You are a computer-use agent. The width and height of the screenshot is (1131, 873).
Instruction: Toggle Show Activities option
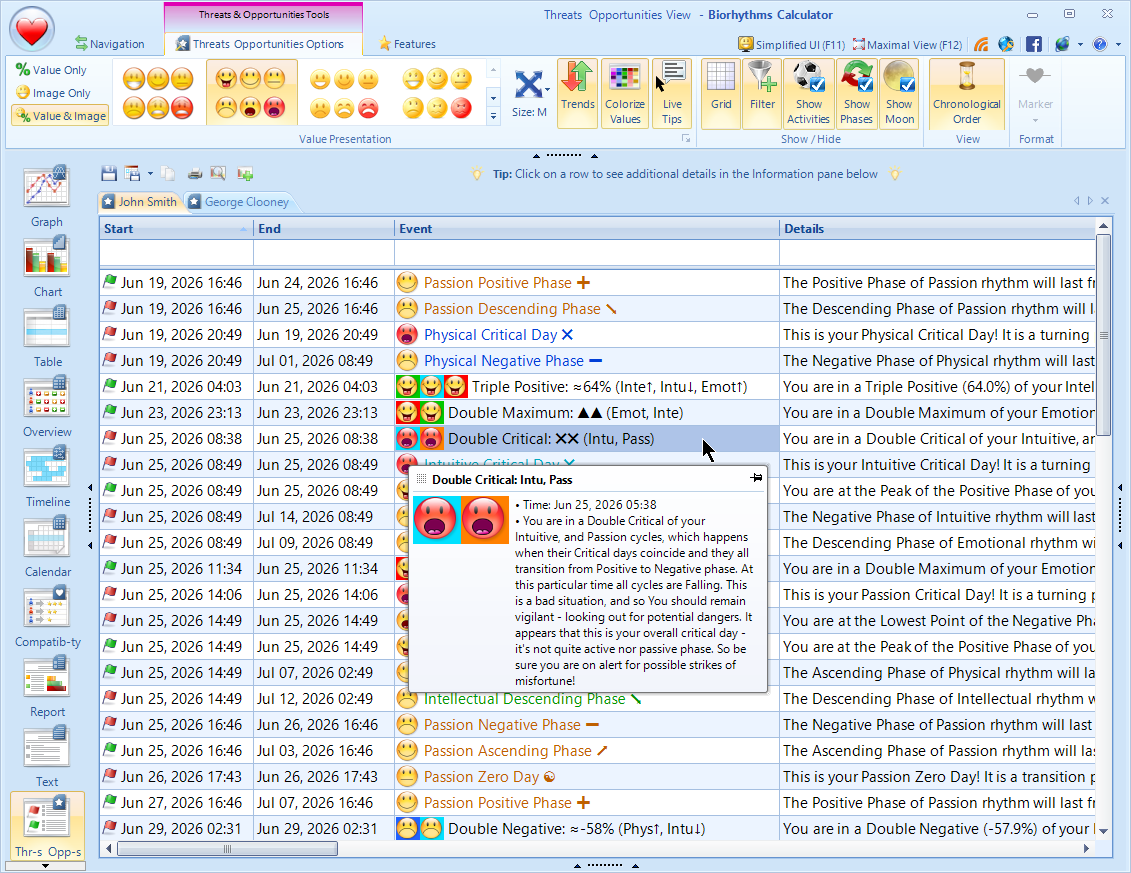click(808, 93)
